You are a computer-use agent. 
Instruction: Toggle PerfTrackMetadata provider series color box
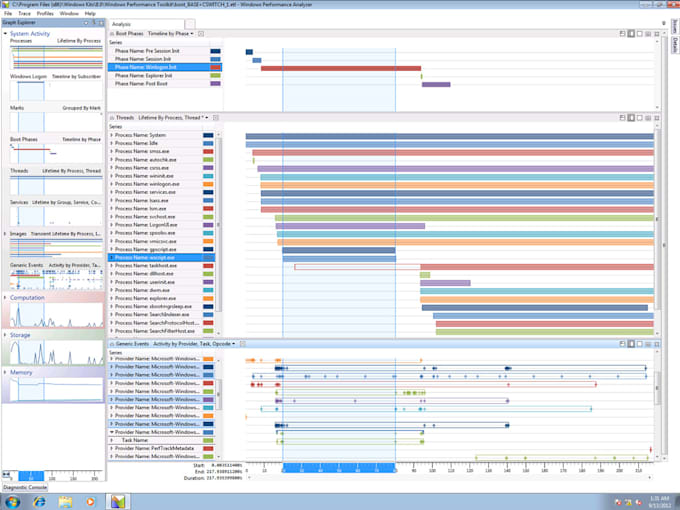[x=208, y=448]
